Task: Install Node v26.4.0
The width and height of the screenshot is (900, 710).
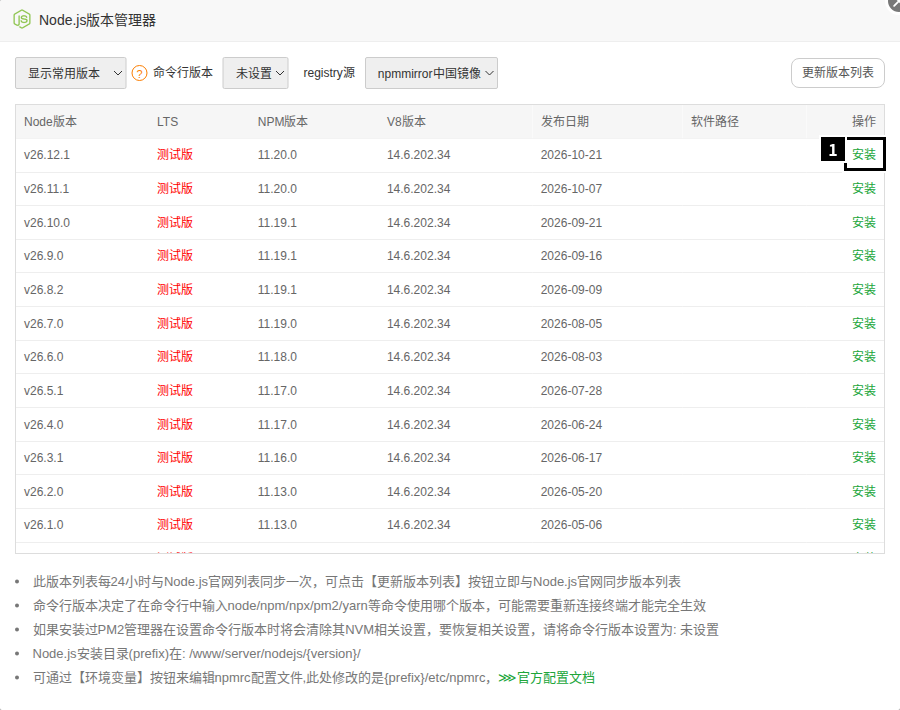Action: 864,424
